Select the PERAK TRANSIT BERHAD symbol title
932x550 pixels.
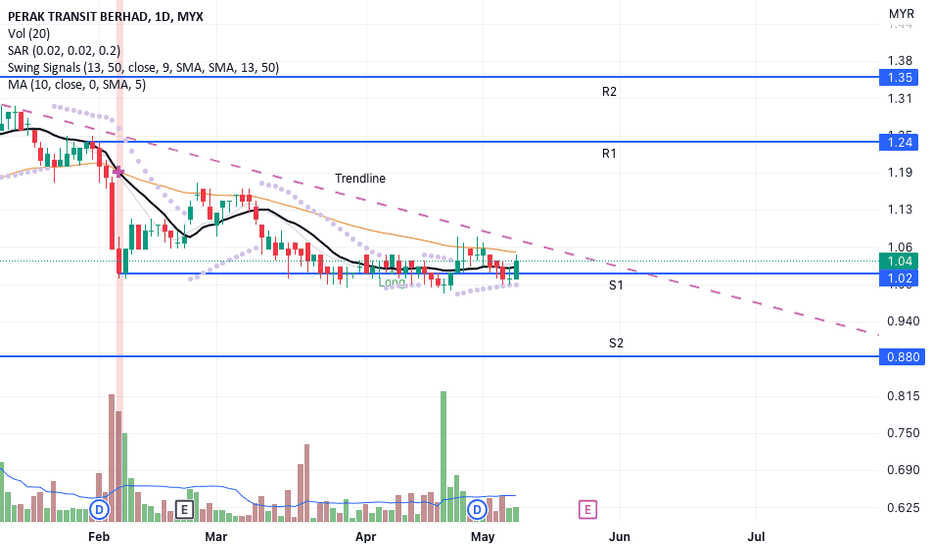pyautogui.click(x=105, y=17)
